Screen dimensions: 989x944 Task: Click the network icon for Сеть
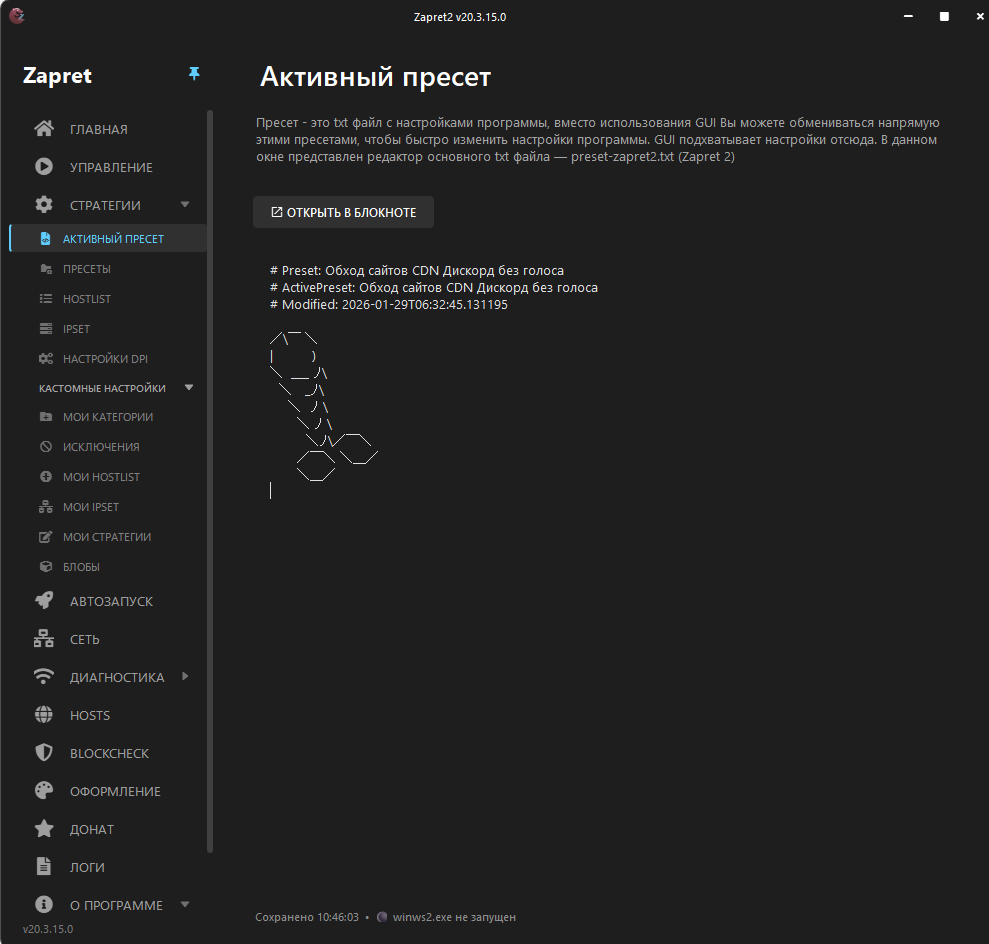point(44,639)
